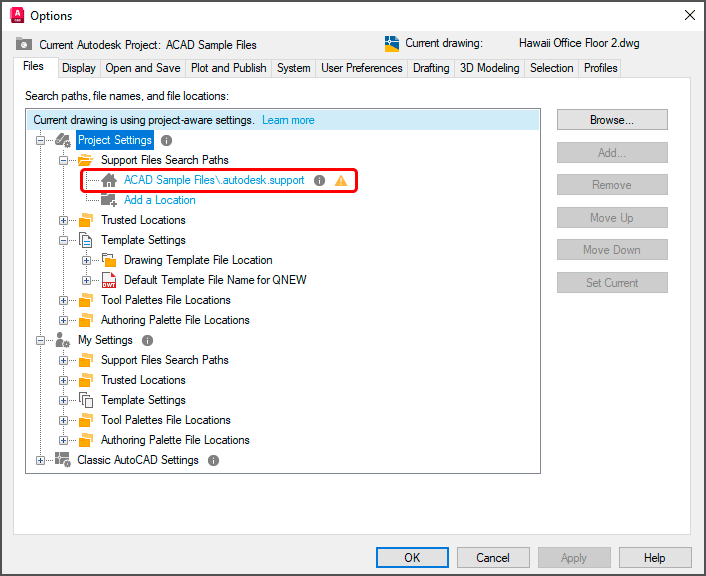
Task: Click the home icon beside the ACAD Sample Files path
Action: pyautogui.click(x=109, y=180)
